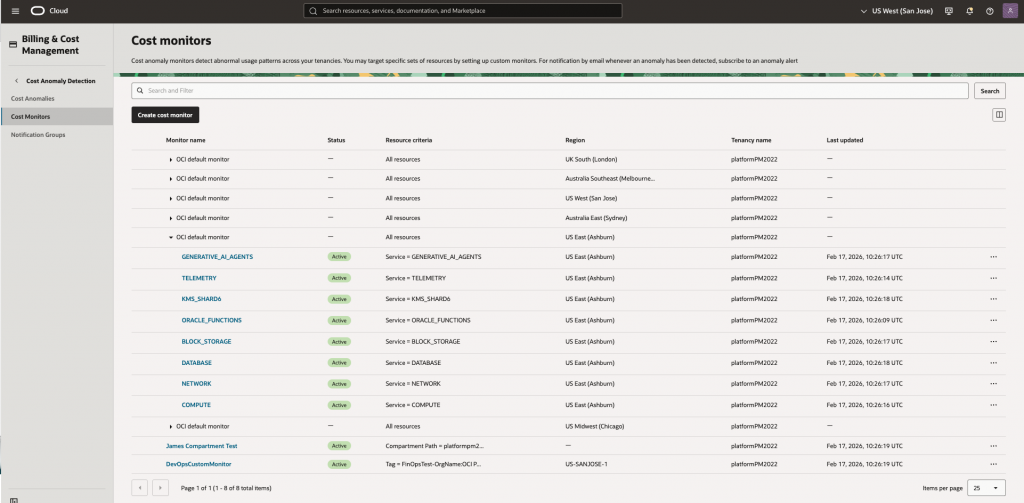The width and height of the screenshot is (1024, 503).
Task: Click the Active badge in the DevOpsCustomMonitor row
Action: [x=339, y=464]
